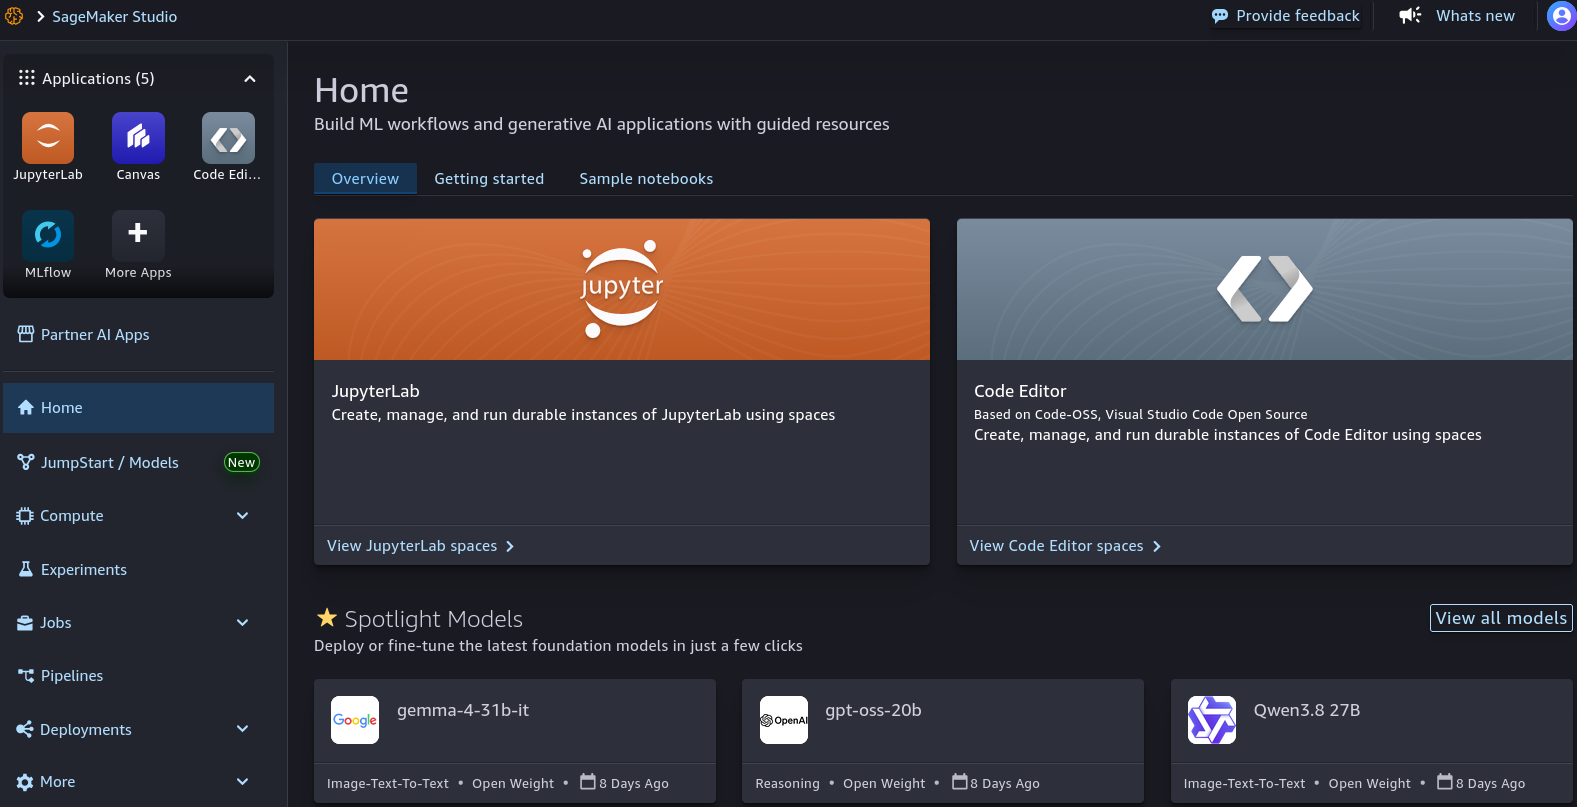Open the JupyterLab application icon
Image resolution: width=1577 pixels, height=807 pixels.
pos(48,138)
